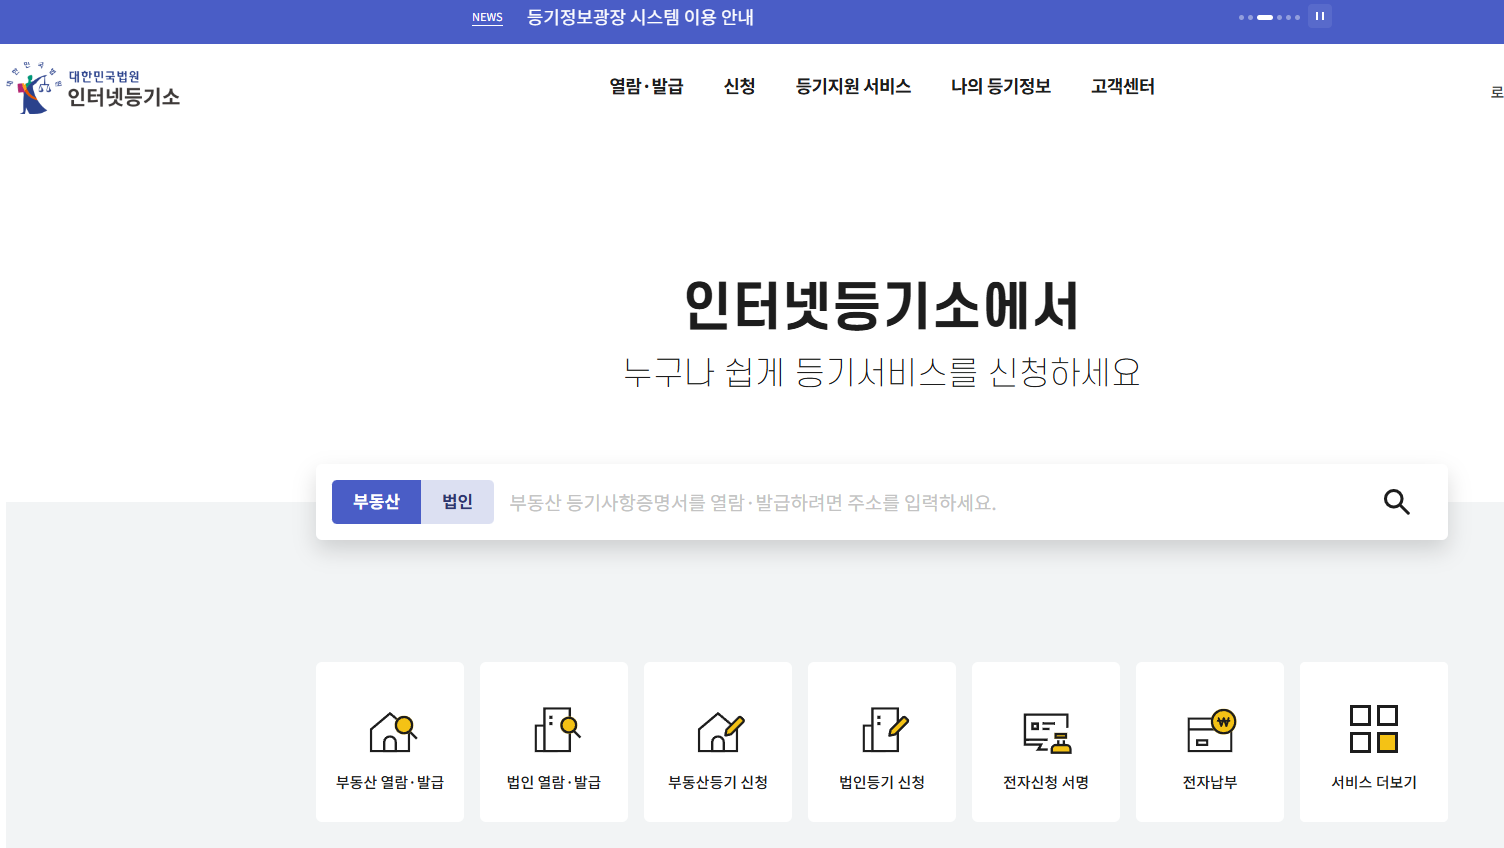Click the NEWS label link
The width and height of the screenshot is (1504, 848).
coord(487,17)
